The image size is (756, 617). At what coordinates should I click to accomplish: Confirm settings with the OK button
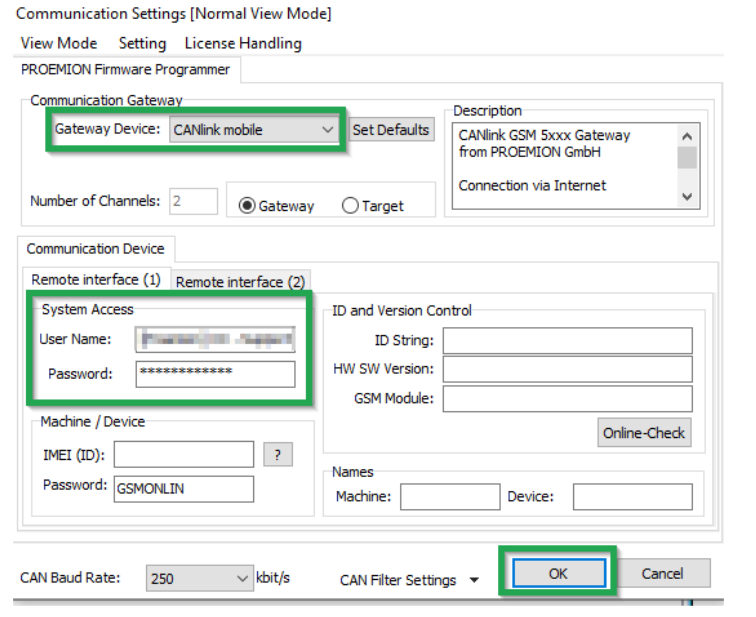tap(559, 574)
